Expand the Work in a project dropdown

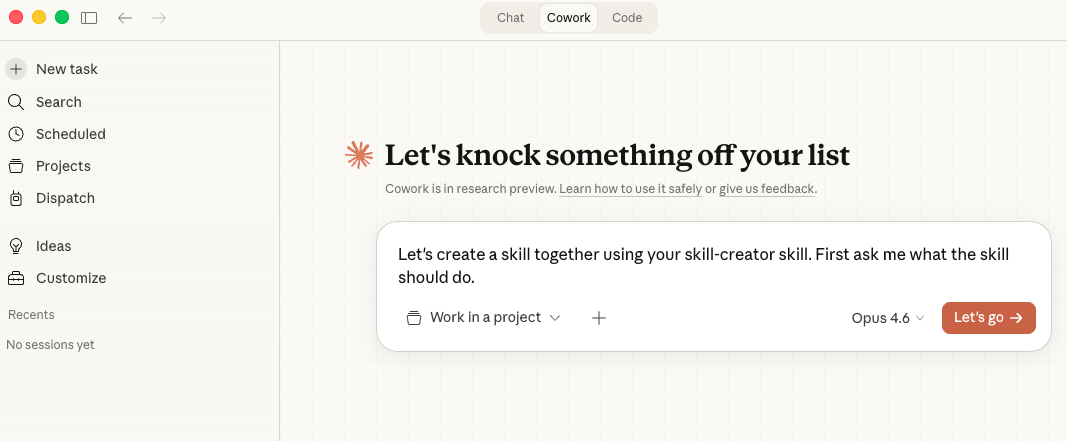(x=484, y=318)
